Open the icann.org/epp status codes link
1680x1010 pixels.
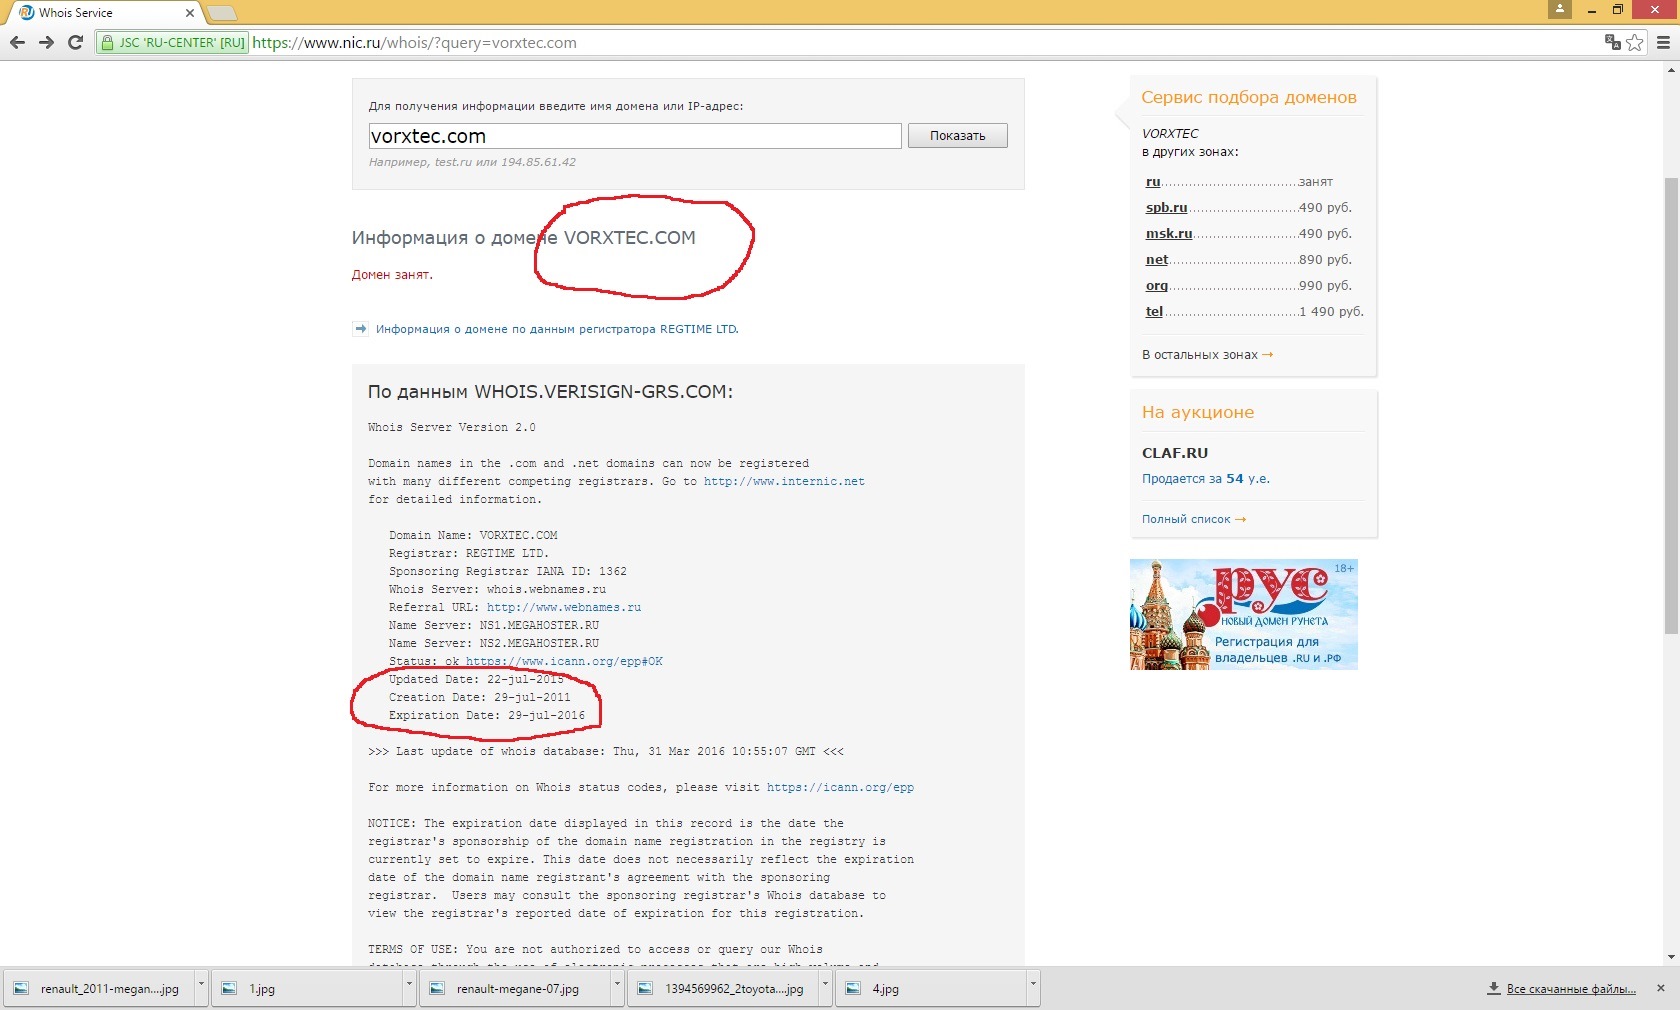(840, 787)
